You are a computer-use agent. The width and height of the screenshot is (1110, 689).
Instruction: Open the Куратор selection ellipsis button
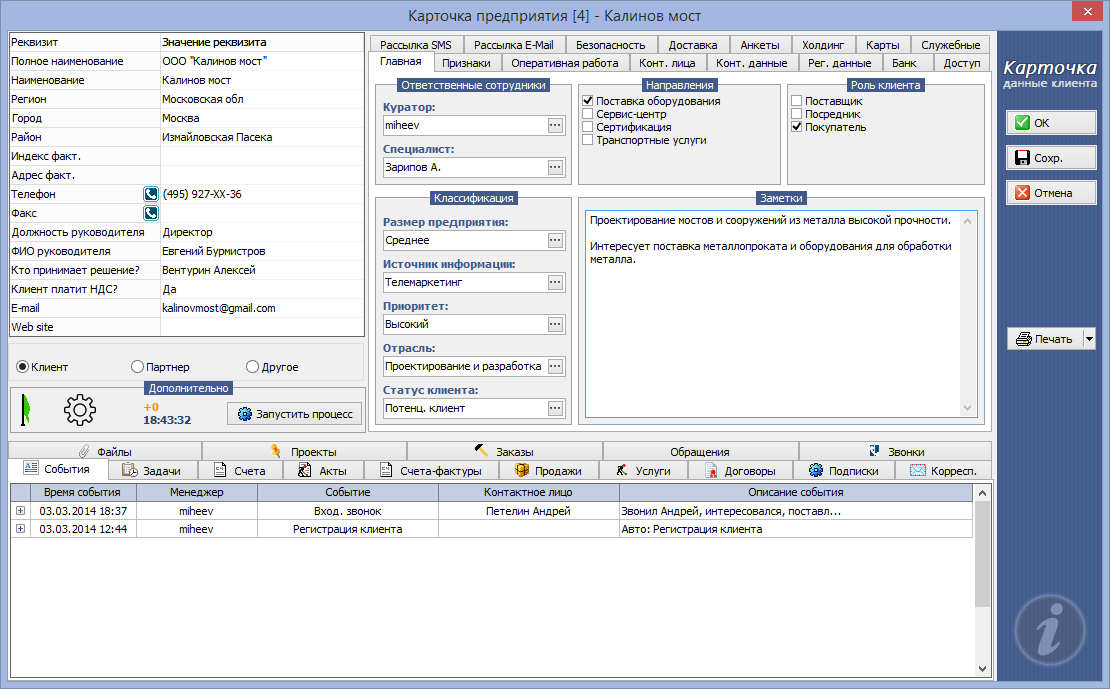[555, 125]
